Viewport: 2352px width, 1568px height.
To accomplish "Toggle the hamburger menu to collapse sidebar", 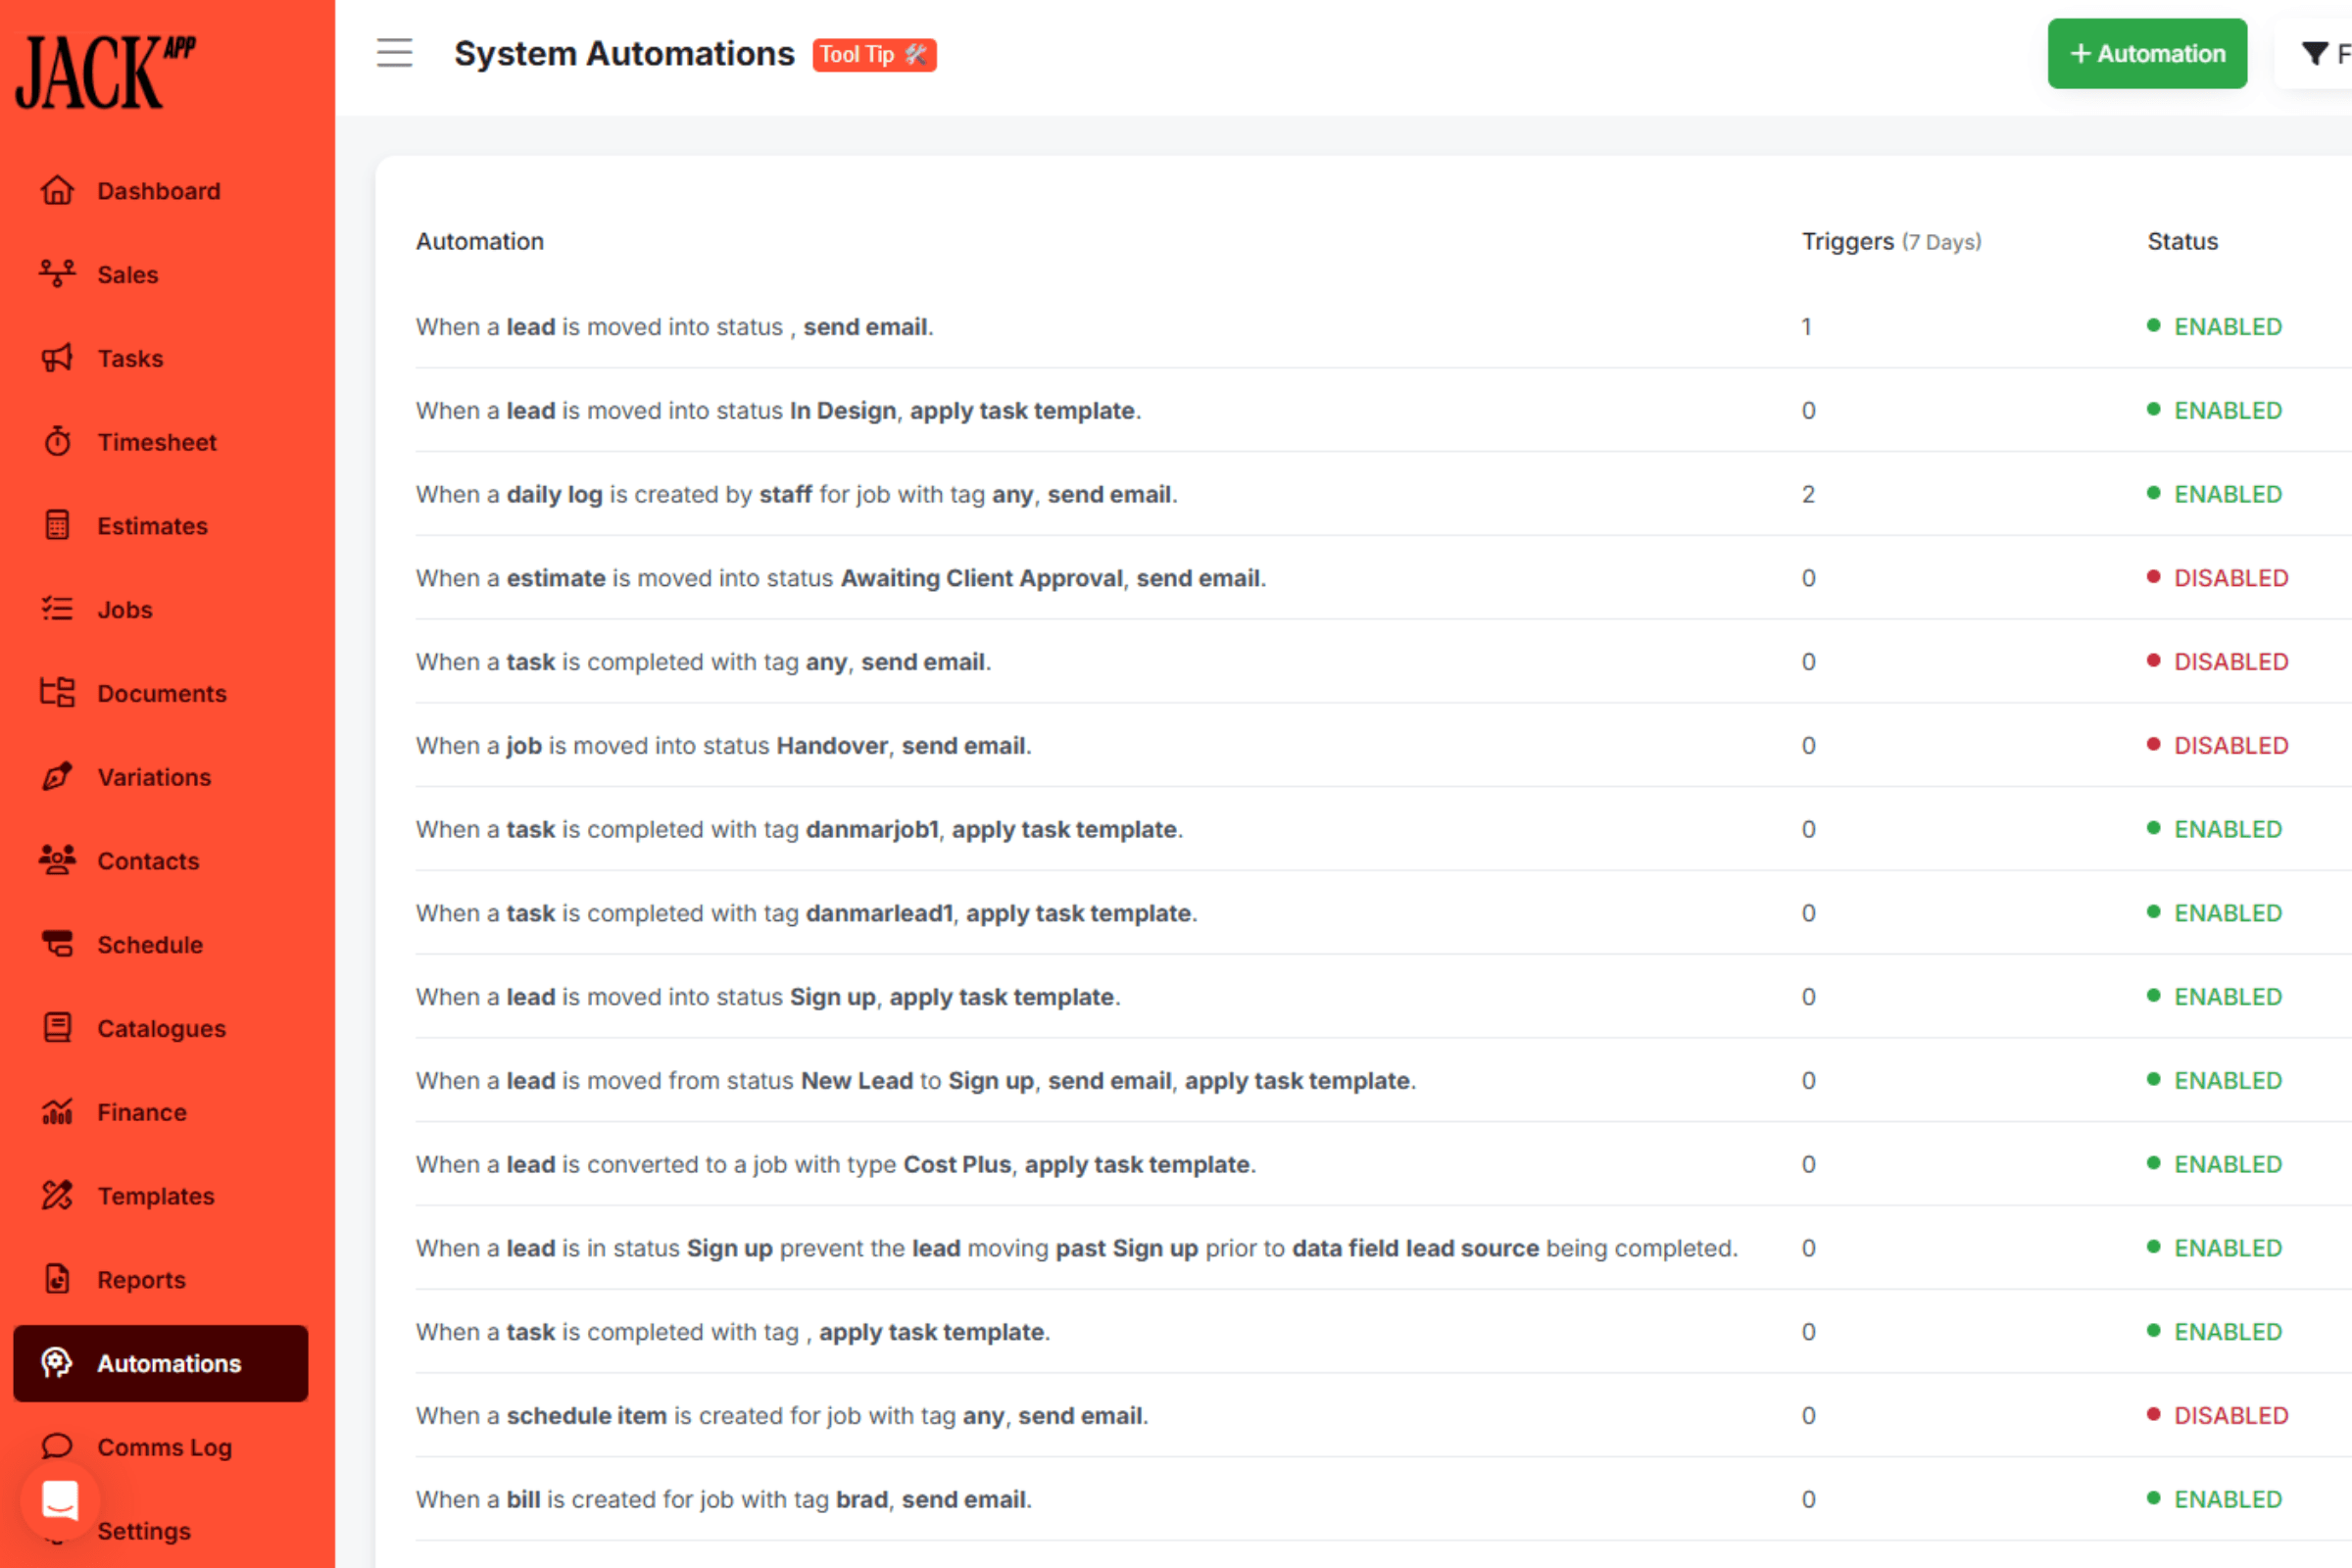I will 394,53.
